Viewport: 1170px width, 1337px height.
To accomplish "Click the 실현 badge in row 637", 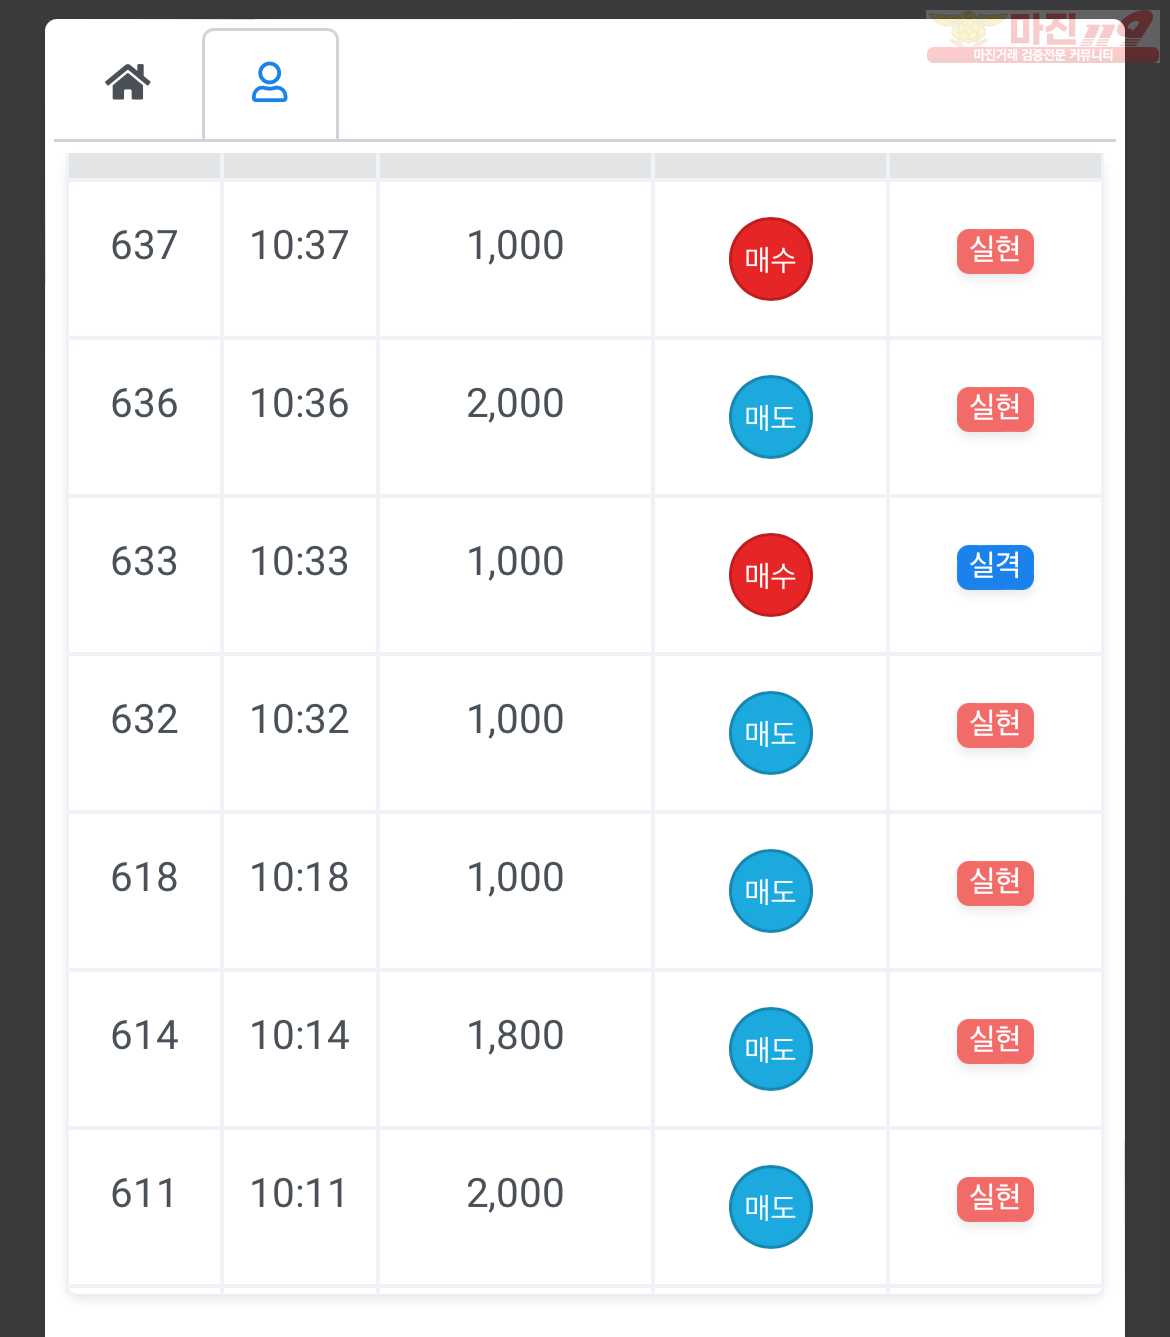I will tap(995, 250).
